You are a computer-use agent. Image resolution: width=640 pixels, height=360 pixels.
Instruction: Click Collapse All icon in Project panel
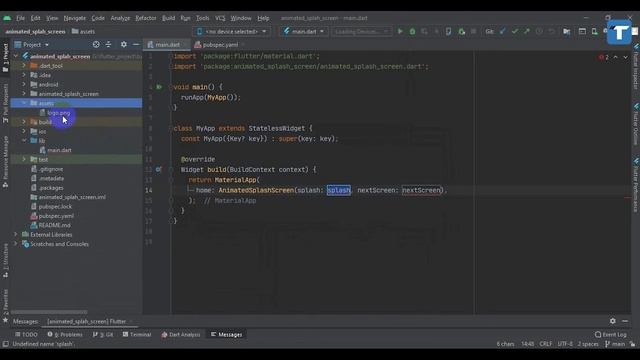click(108, 44)
